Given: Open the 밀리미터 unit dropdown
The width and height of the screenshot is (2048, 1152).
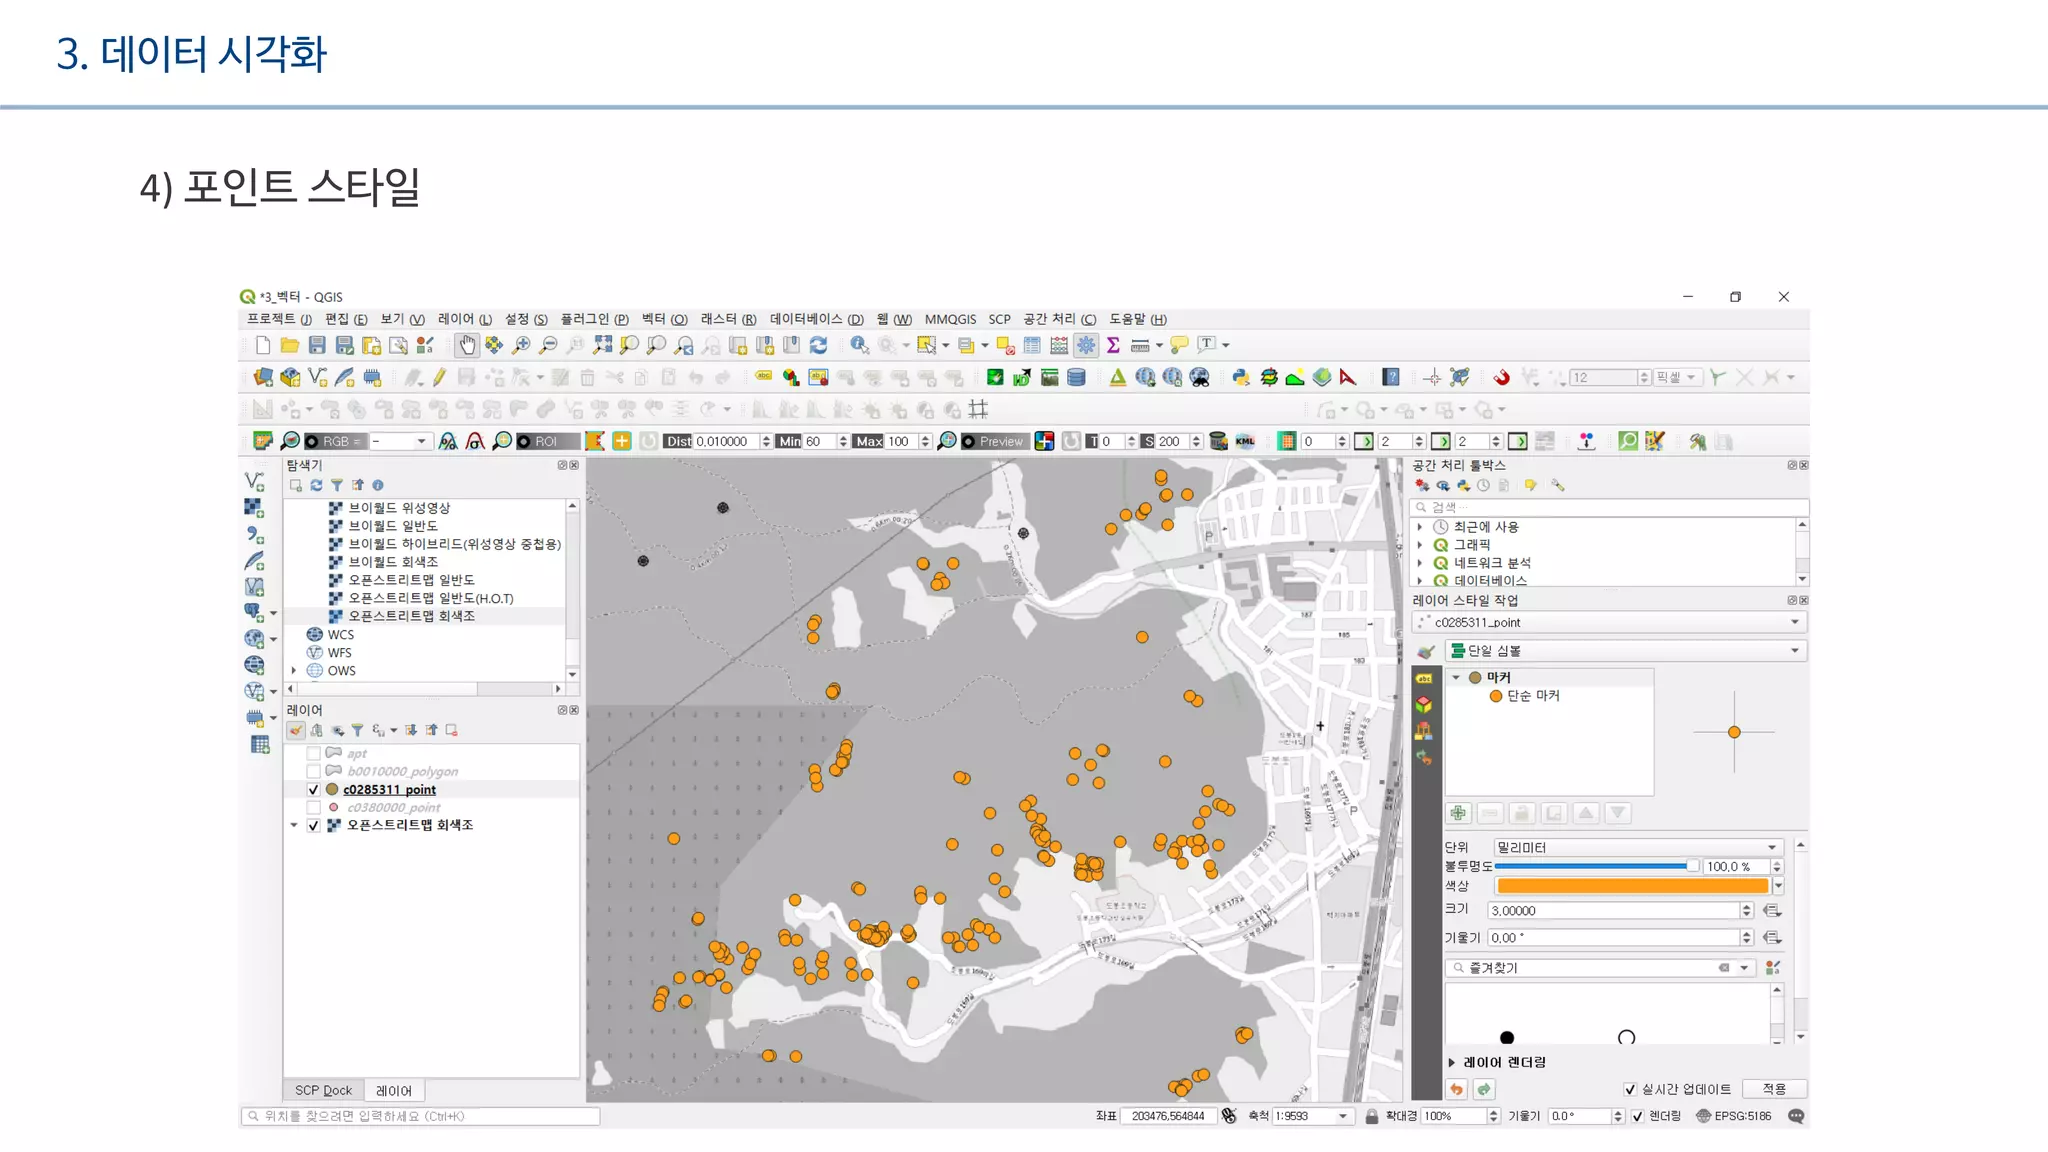Looking at the screenshot, I should 1636,847.
